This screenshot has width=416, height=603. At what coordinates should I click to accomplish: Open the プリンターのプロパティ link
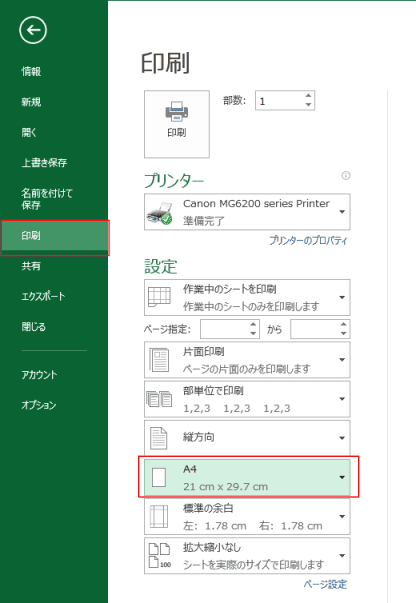click(x=308, y=240)
